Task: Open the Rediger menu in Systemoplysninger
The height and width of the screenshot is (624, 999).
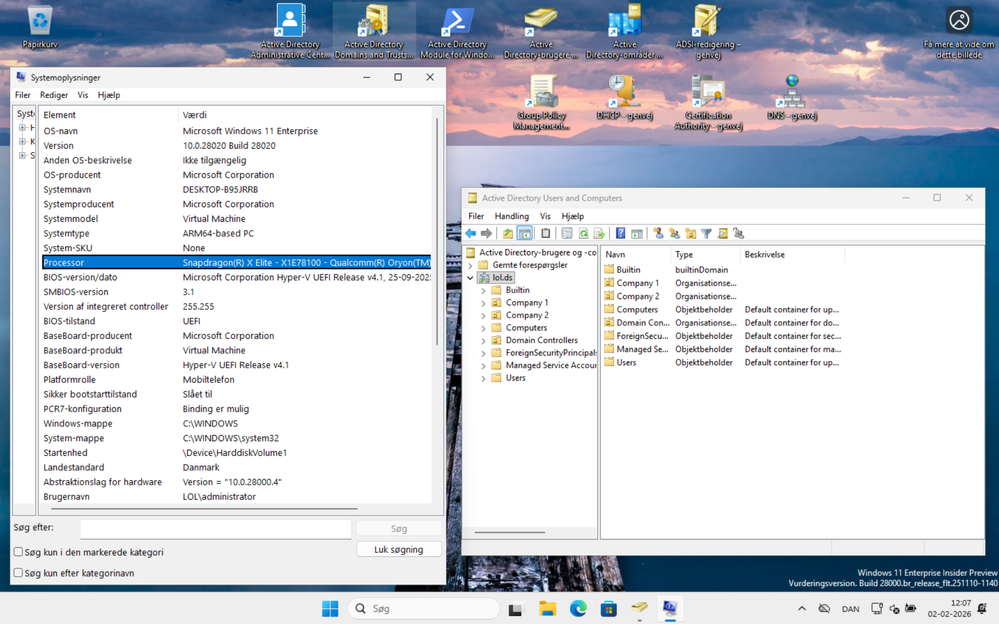Action: 54,95
